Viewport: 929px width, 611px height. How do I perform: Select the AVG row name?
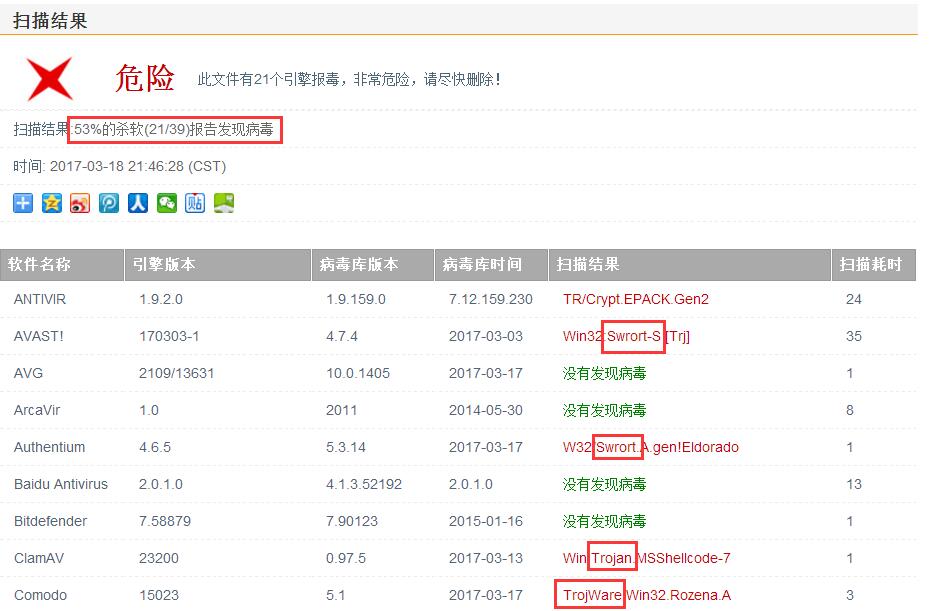pos(28,373)
